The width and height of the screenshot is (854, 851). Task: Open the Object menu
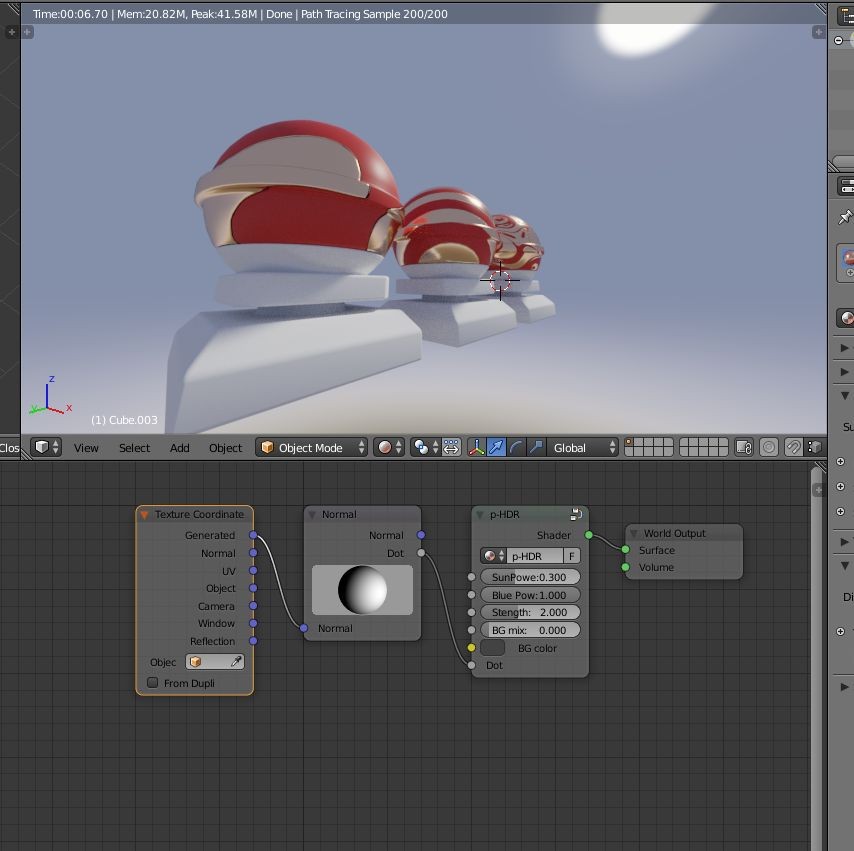coord(225,447)
